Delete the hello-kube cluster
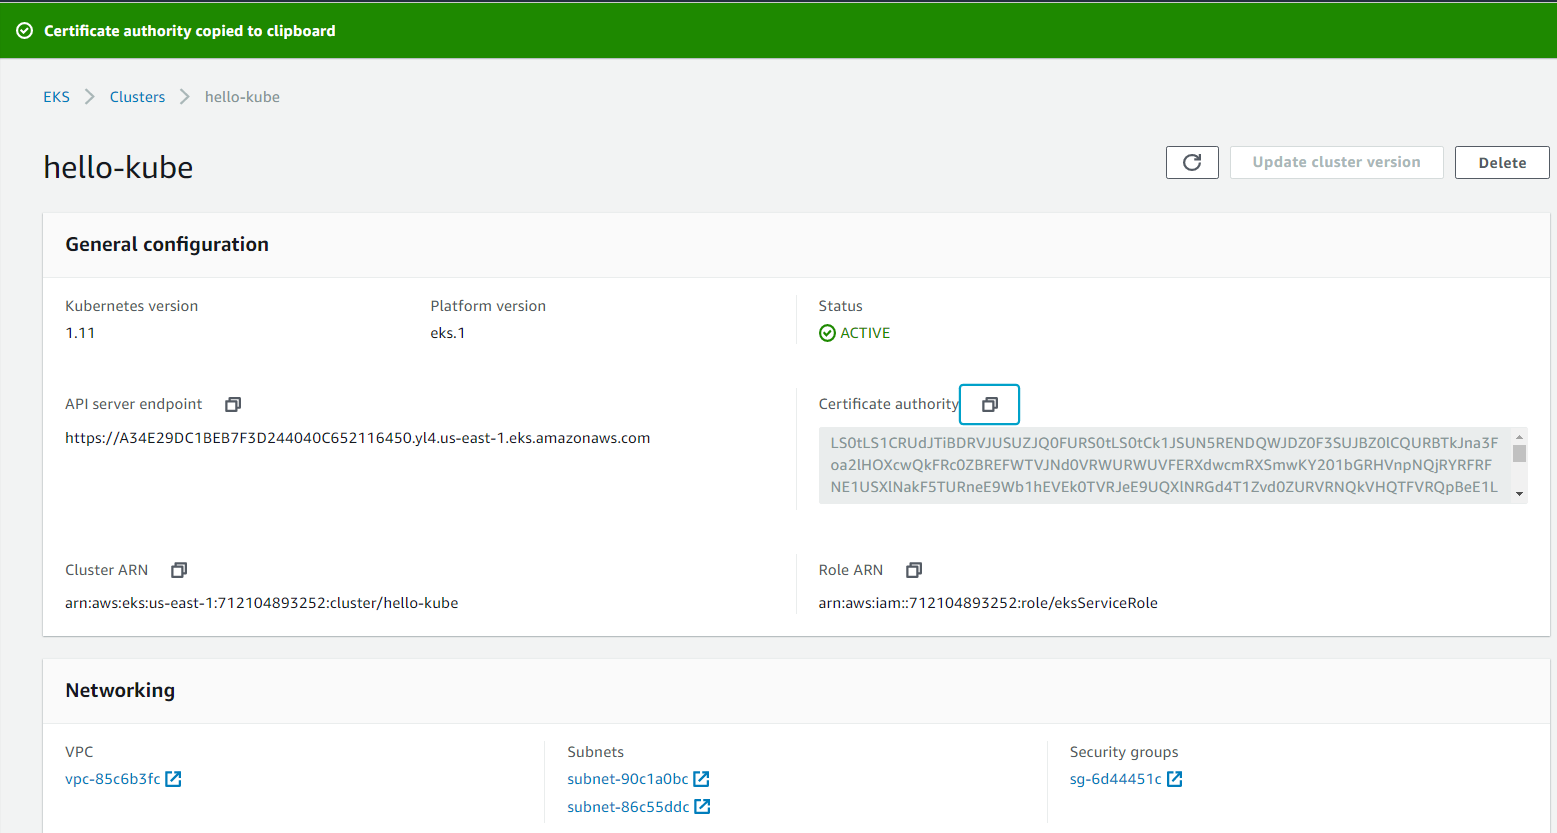This screenshot has height=833, width=1557. pos(1502,162)
